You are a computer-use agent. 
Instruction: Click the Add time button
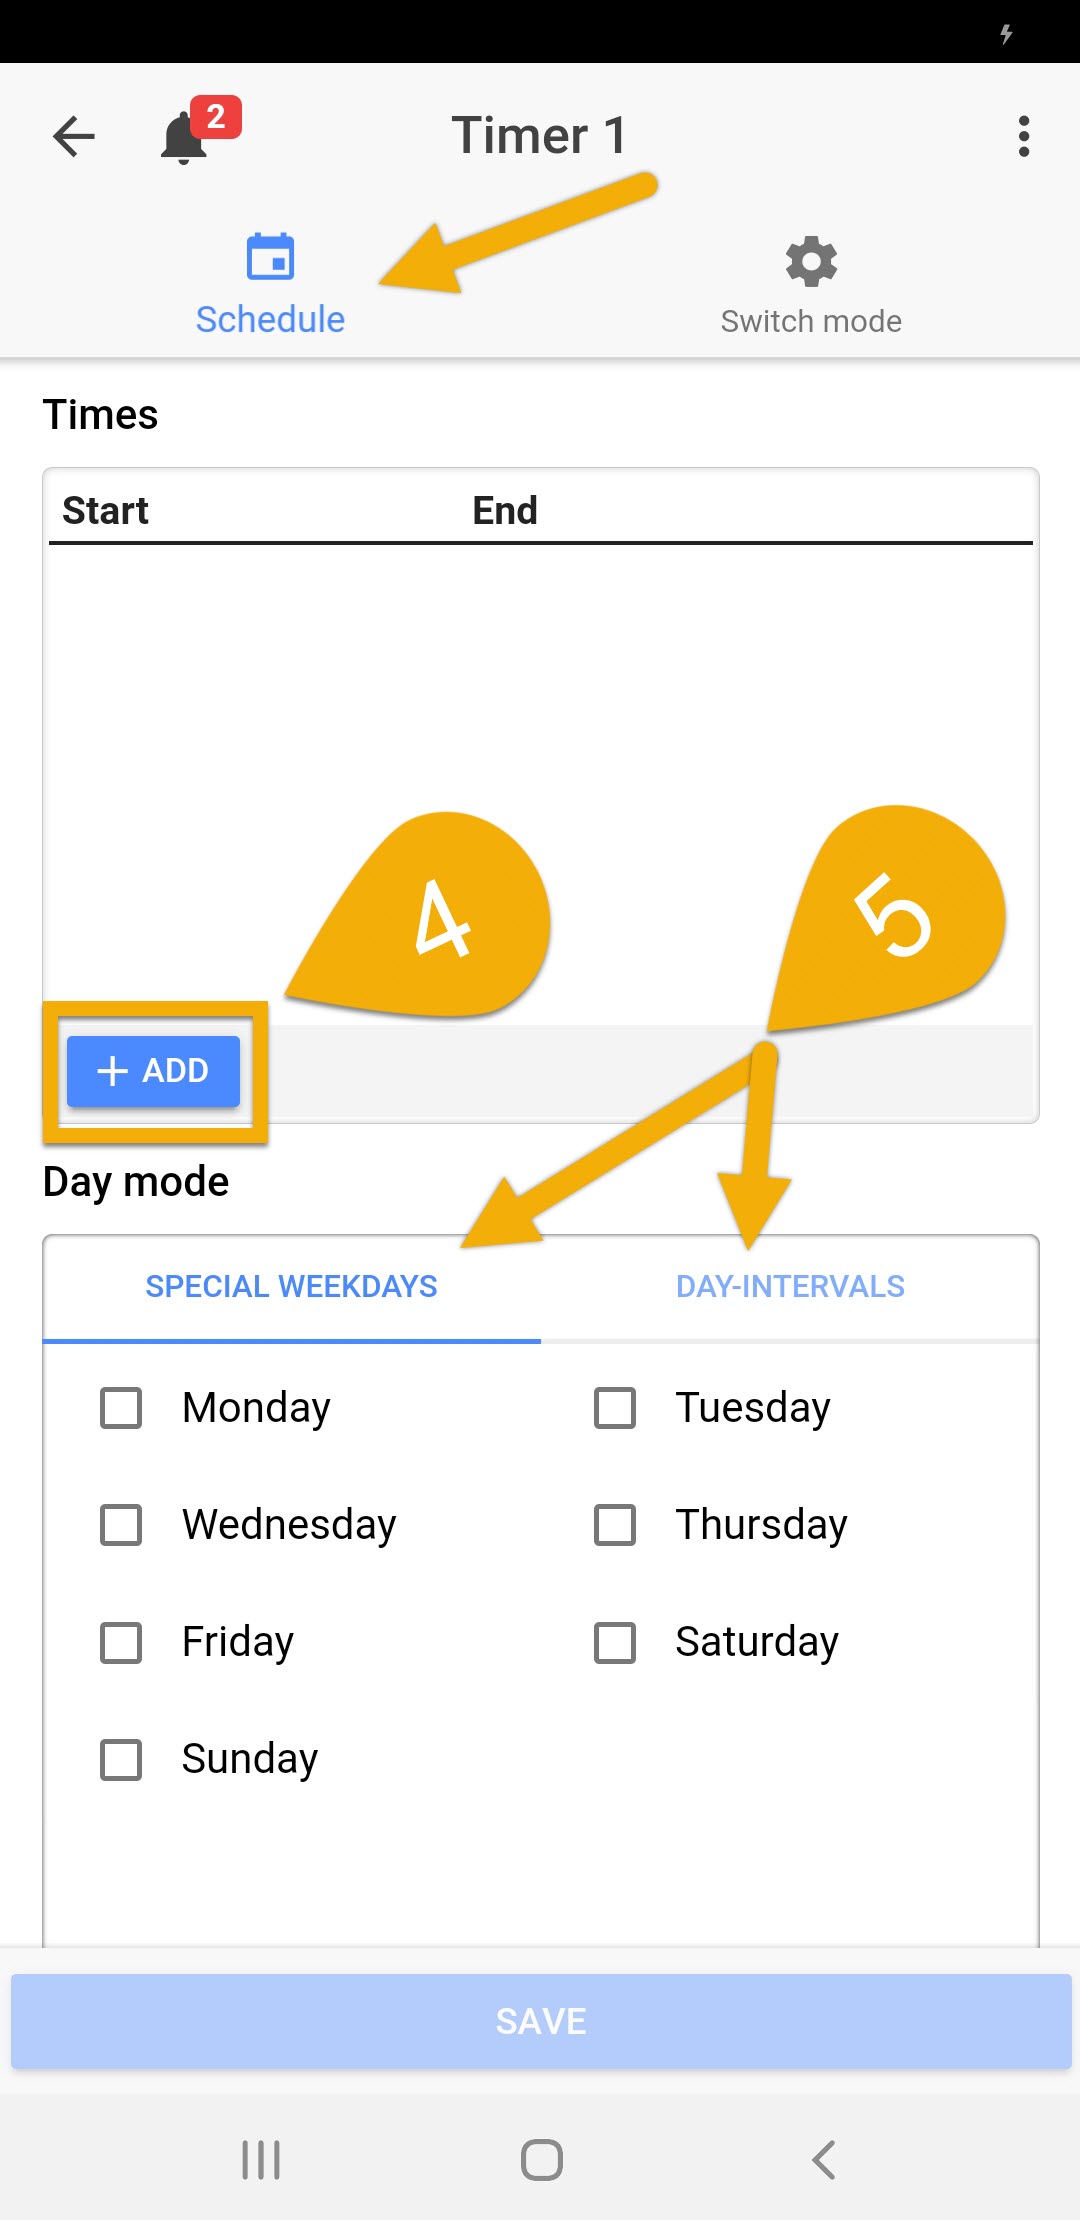pos(153,1071)
